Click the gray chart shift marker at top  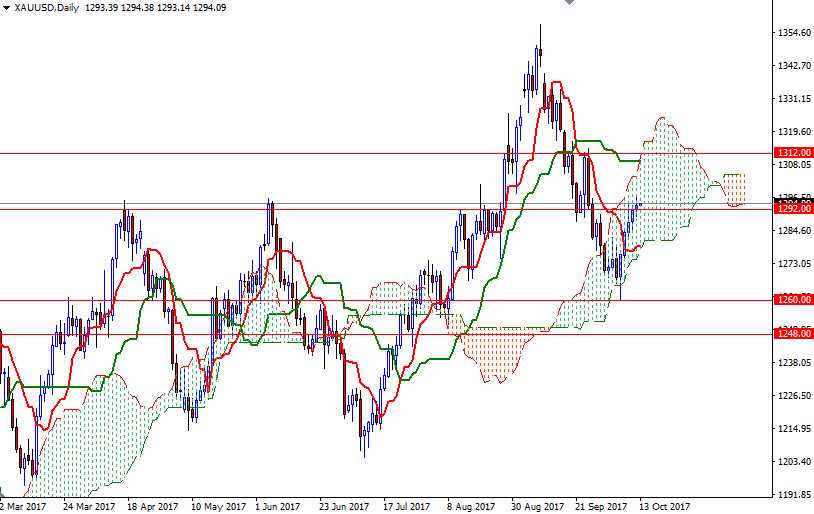[569, 2]
